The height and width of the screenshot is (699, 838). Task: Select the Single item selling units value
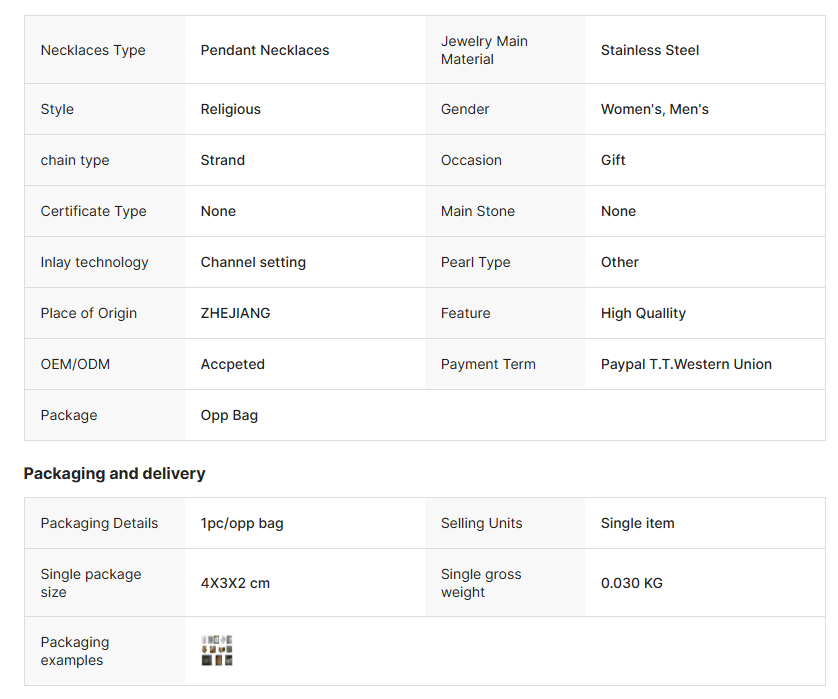pos(638,523)
